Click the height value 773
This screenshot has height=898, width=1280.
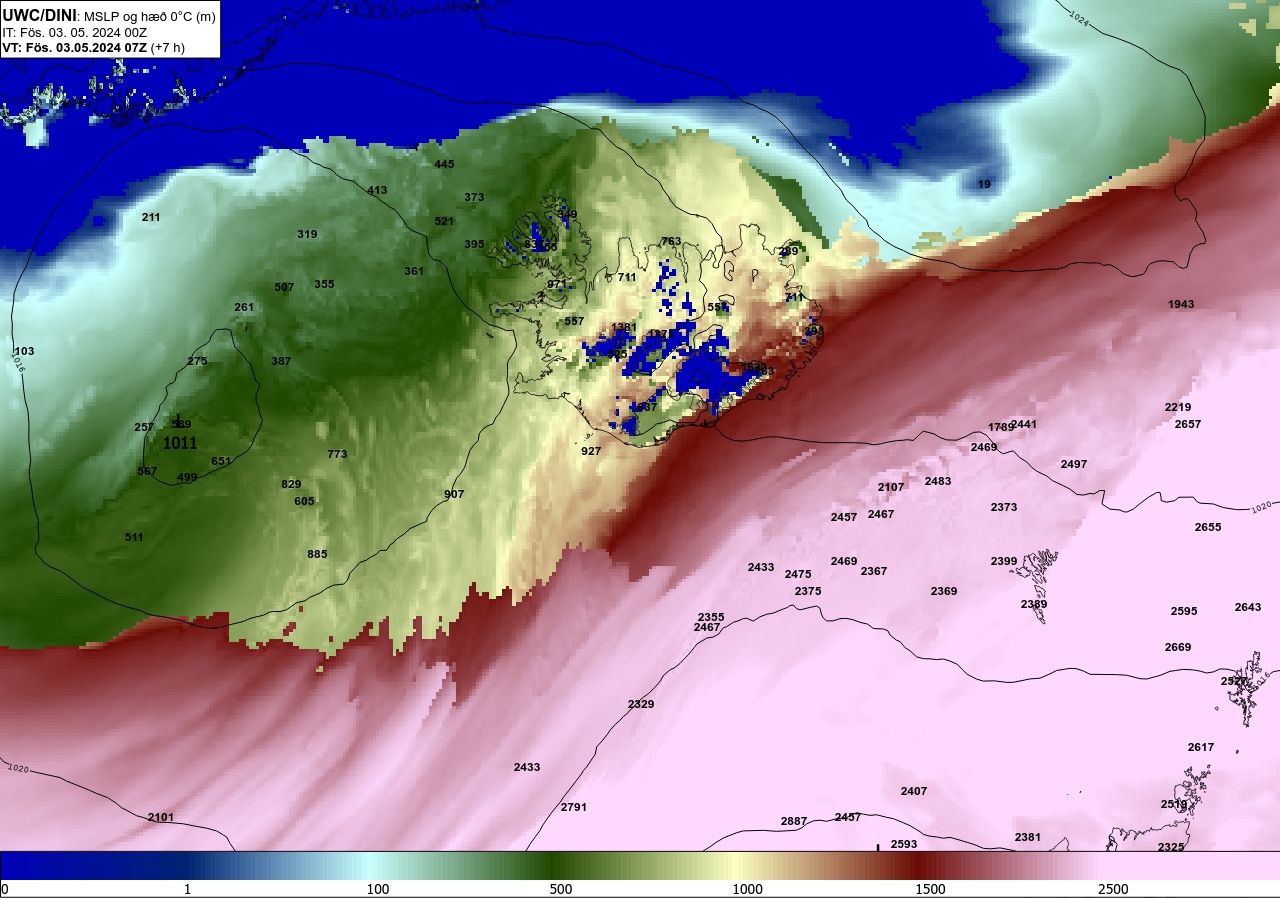337,454
